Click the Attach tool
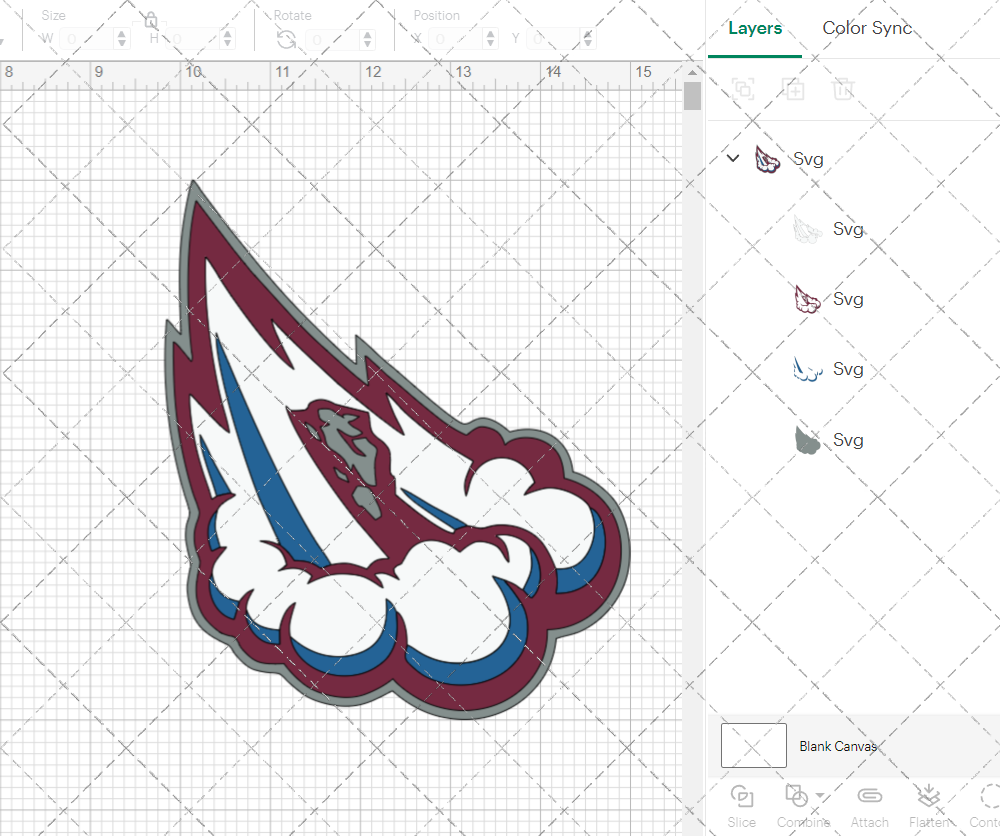1000x836 pixels. (x=869, y=806)
